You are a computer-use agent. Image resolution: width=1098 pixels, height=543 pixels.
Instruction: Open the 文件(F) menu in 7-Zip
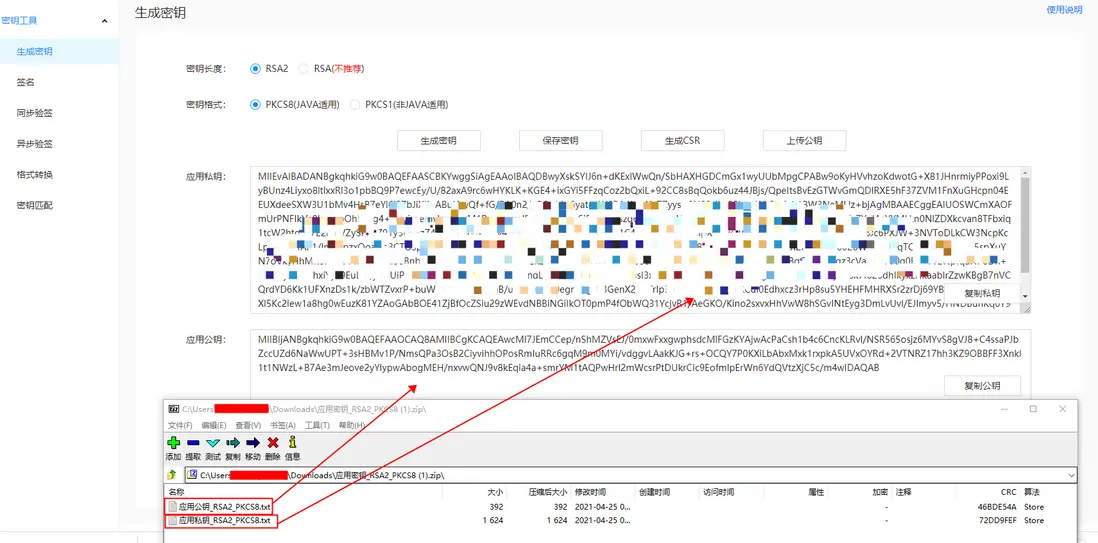pyautogui.click(x=179, y=425)
